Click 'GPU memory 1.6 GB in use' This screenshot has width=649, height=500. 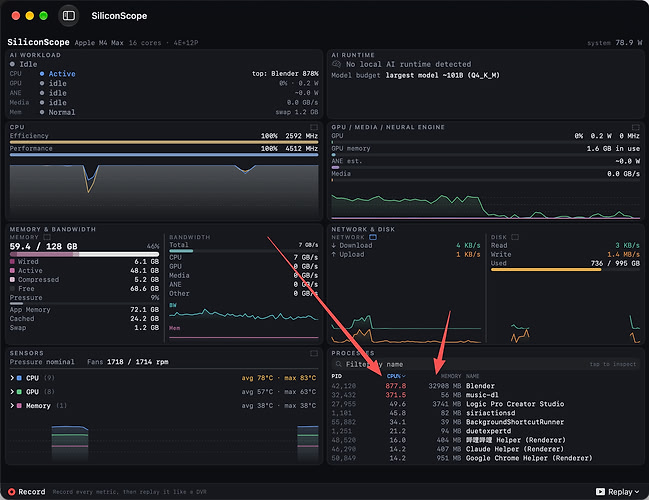pos(485,149)
